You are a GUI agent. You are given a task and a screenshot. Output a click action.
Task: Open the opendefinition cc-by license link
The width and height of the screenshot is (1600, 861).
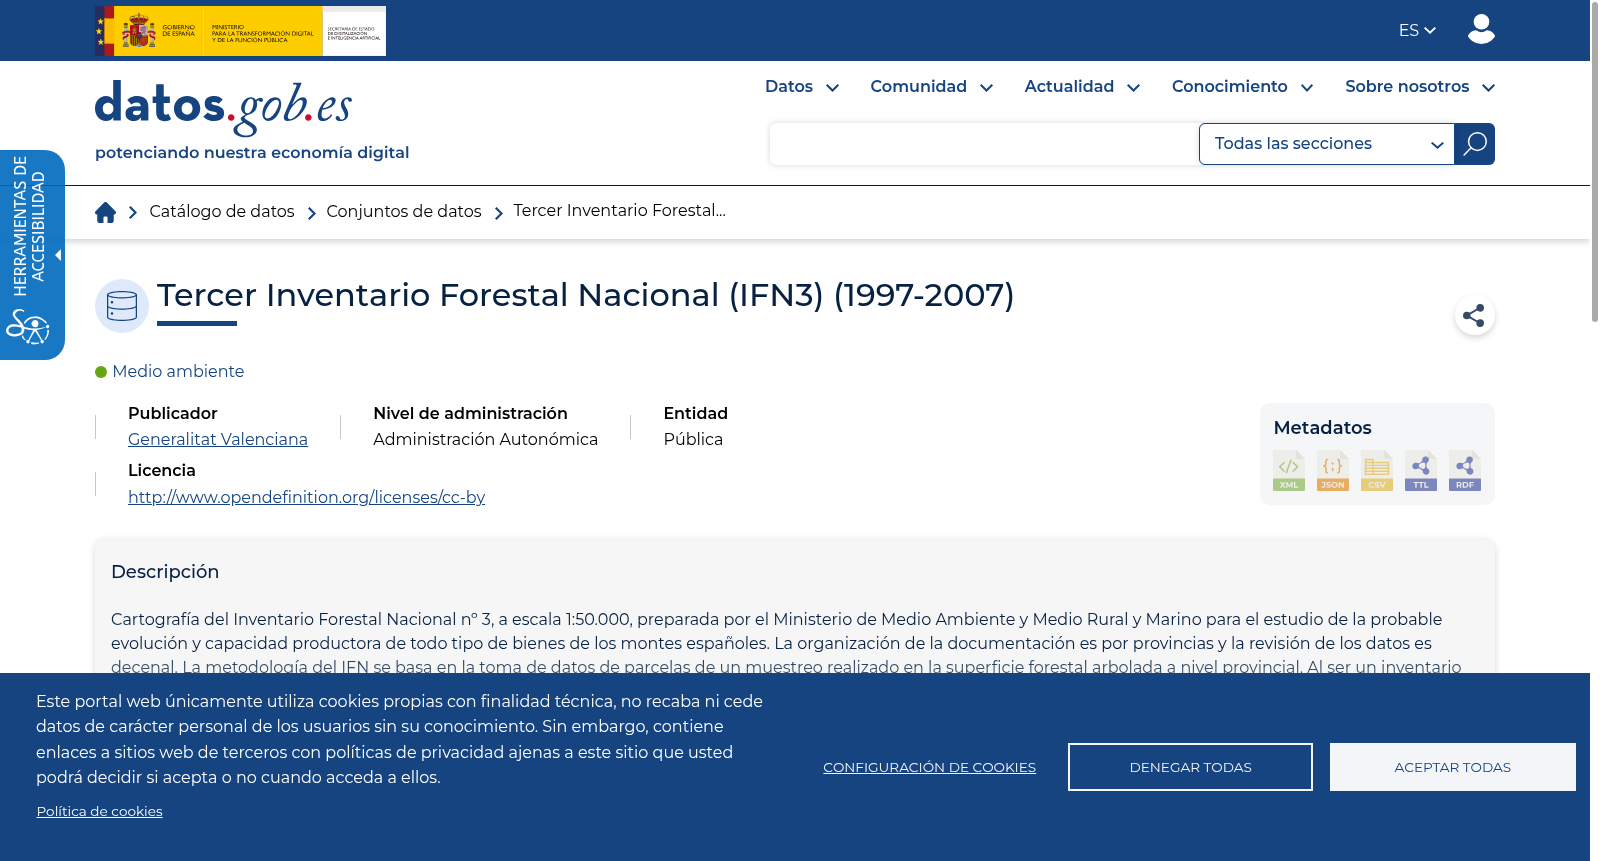pos(306,497)
